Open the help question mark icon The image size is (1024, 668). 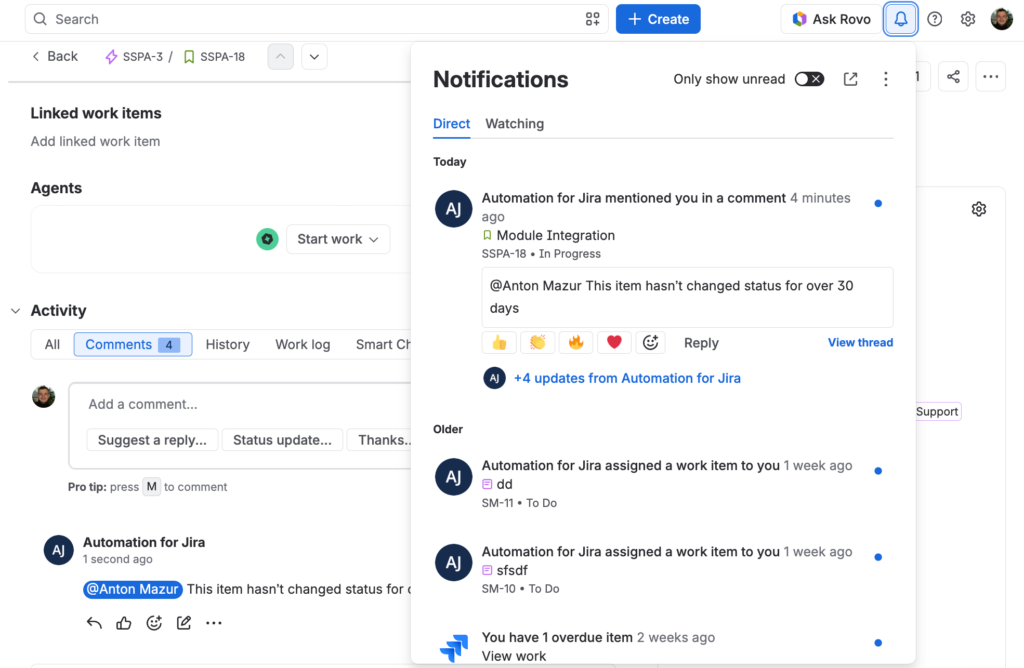tap(935, 19)
